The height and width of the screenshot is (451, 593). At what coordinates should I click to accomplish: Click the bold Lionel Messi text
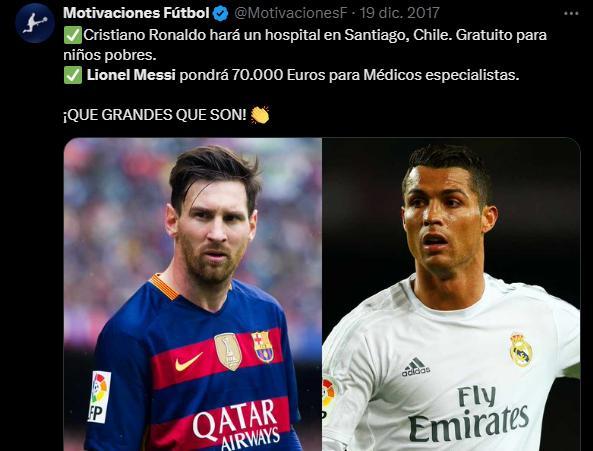[x=131, y=75]
